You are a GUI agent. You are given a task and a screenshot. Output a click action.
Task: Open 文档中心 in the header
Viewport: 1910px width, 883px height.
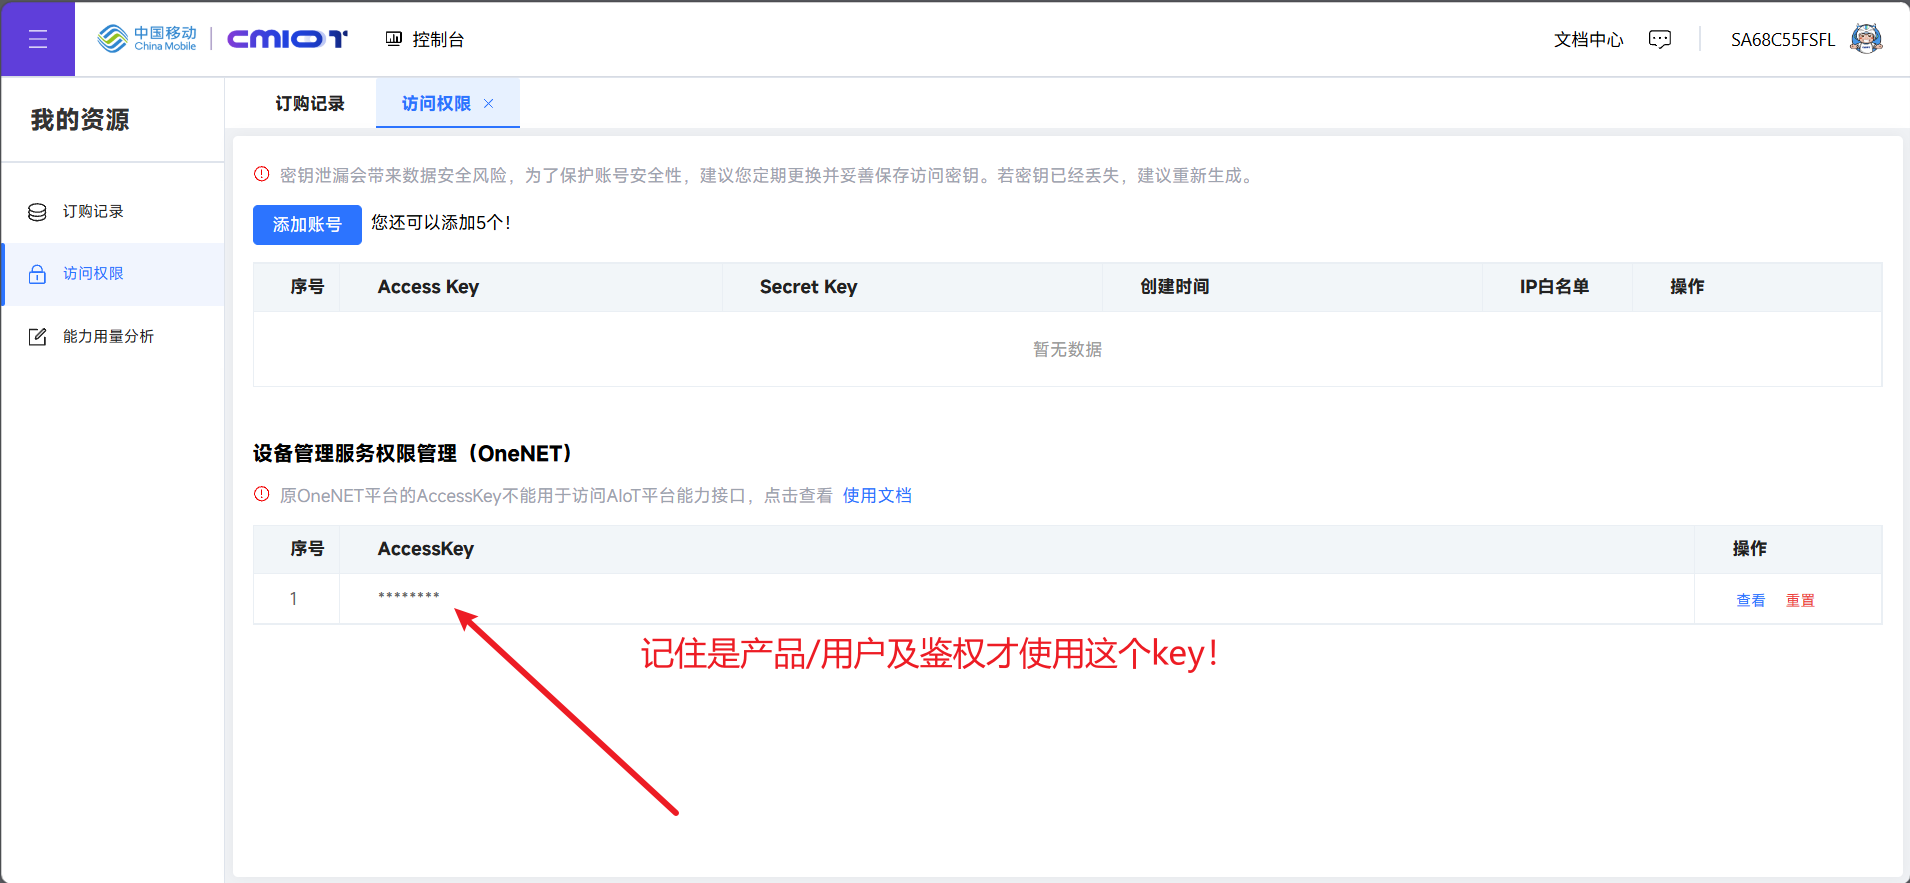[x=1588, y=39]
